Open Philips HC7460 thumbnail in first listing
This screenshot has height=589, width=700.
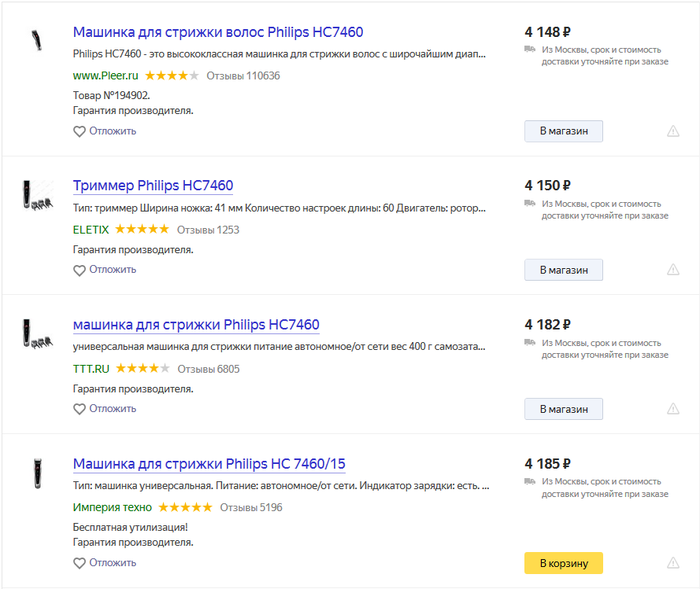(37, 42)
